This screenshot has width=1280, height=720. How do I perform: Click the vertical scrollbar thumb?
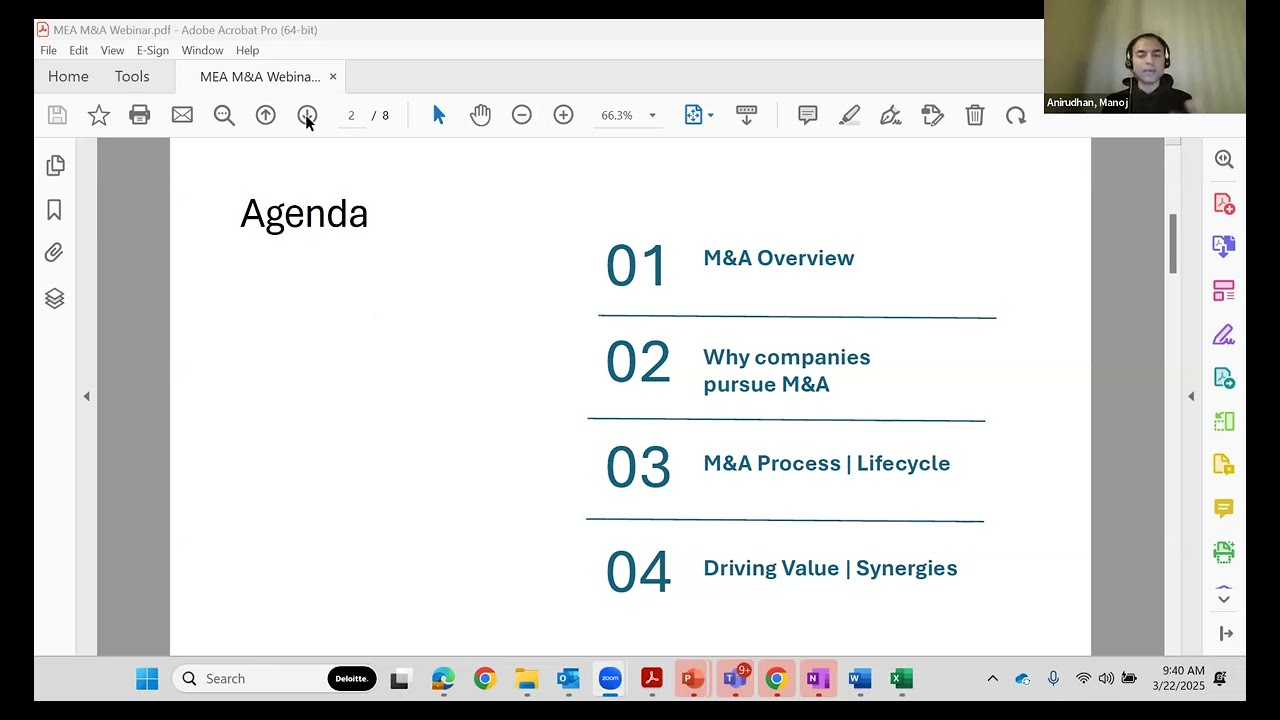(x=1173, y=243)
